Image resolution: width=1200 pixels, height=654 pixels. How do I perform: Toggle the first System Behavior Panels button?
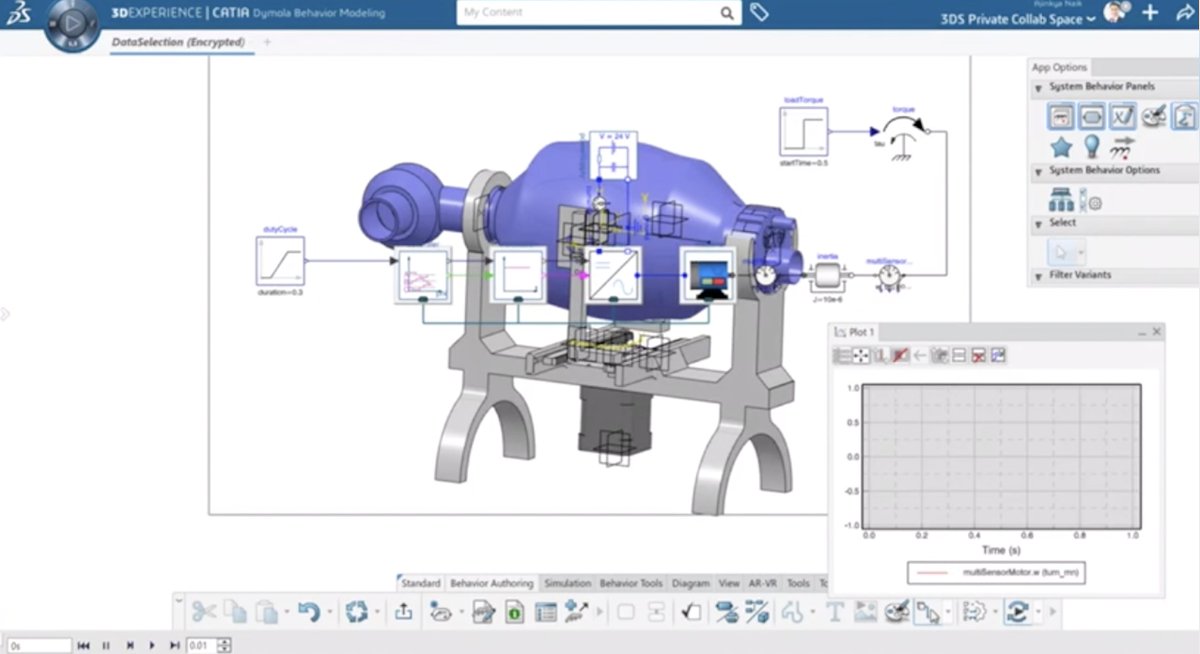1061,116
